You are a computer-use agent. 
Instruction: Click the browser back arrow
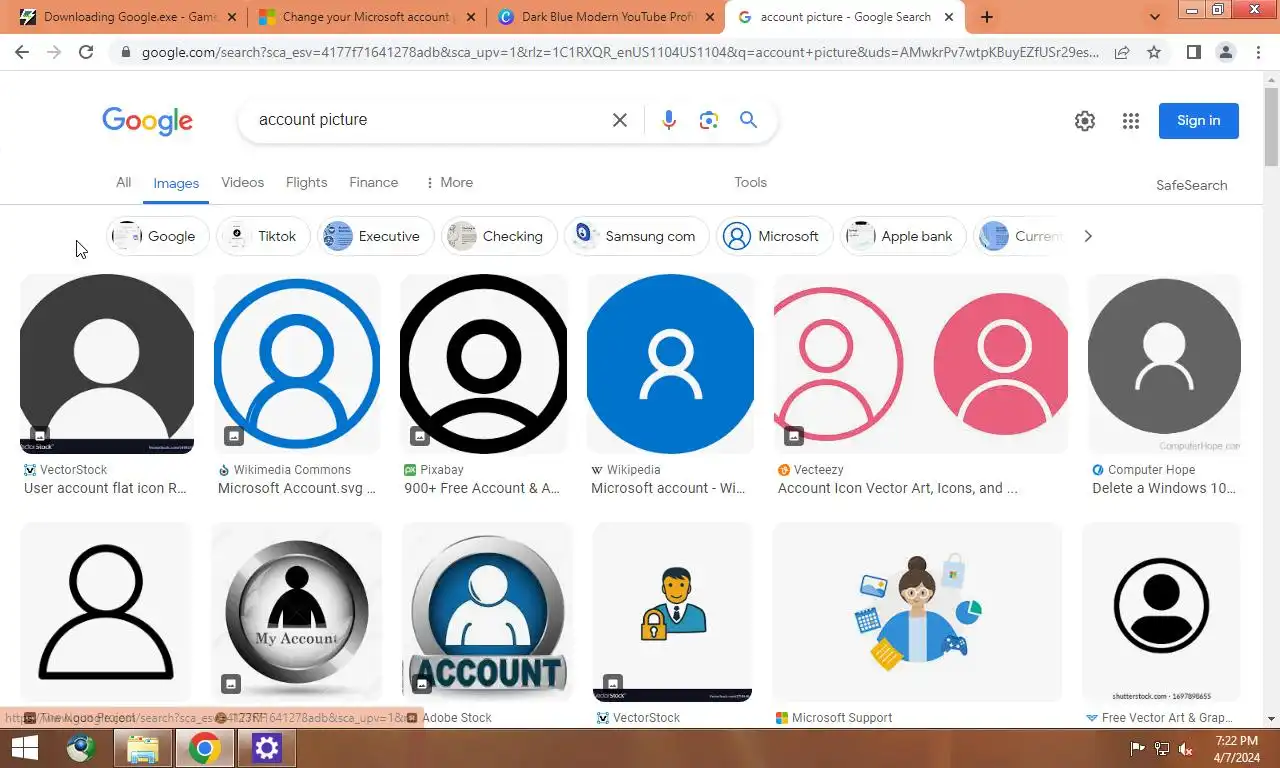tap(22, 52)
